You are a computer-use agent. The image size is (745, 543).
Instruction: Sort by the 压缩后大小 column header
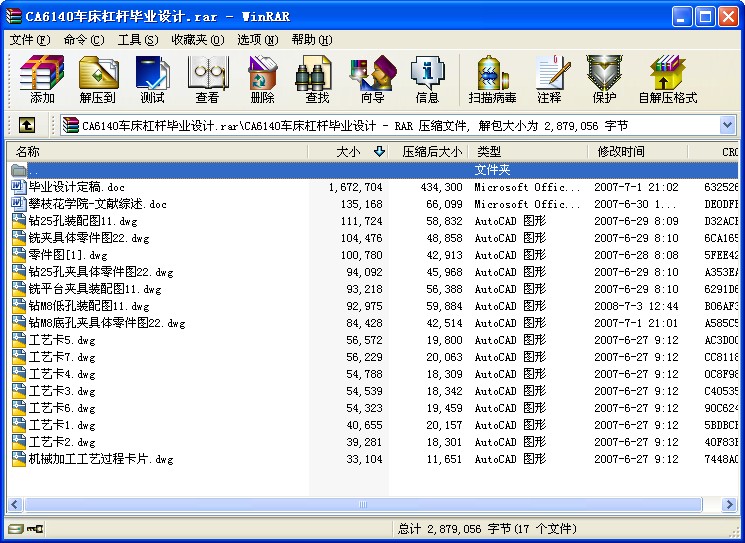pyautogui.click(x=429, y=152)
